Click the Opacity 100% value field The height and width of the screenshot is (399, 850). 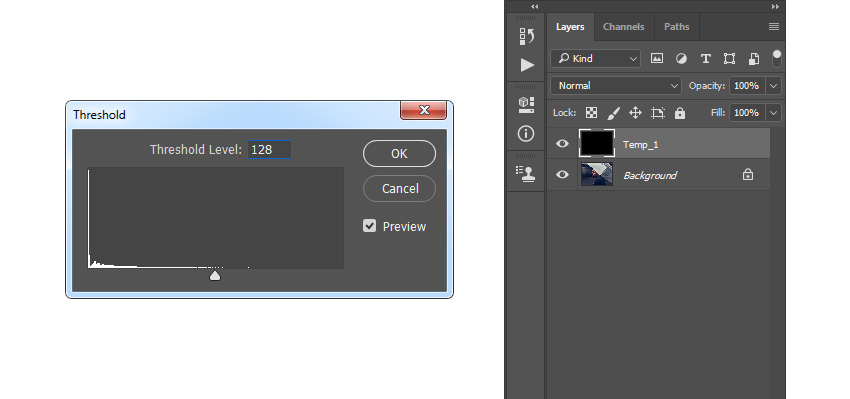748,86
